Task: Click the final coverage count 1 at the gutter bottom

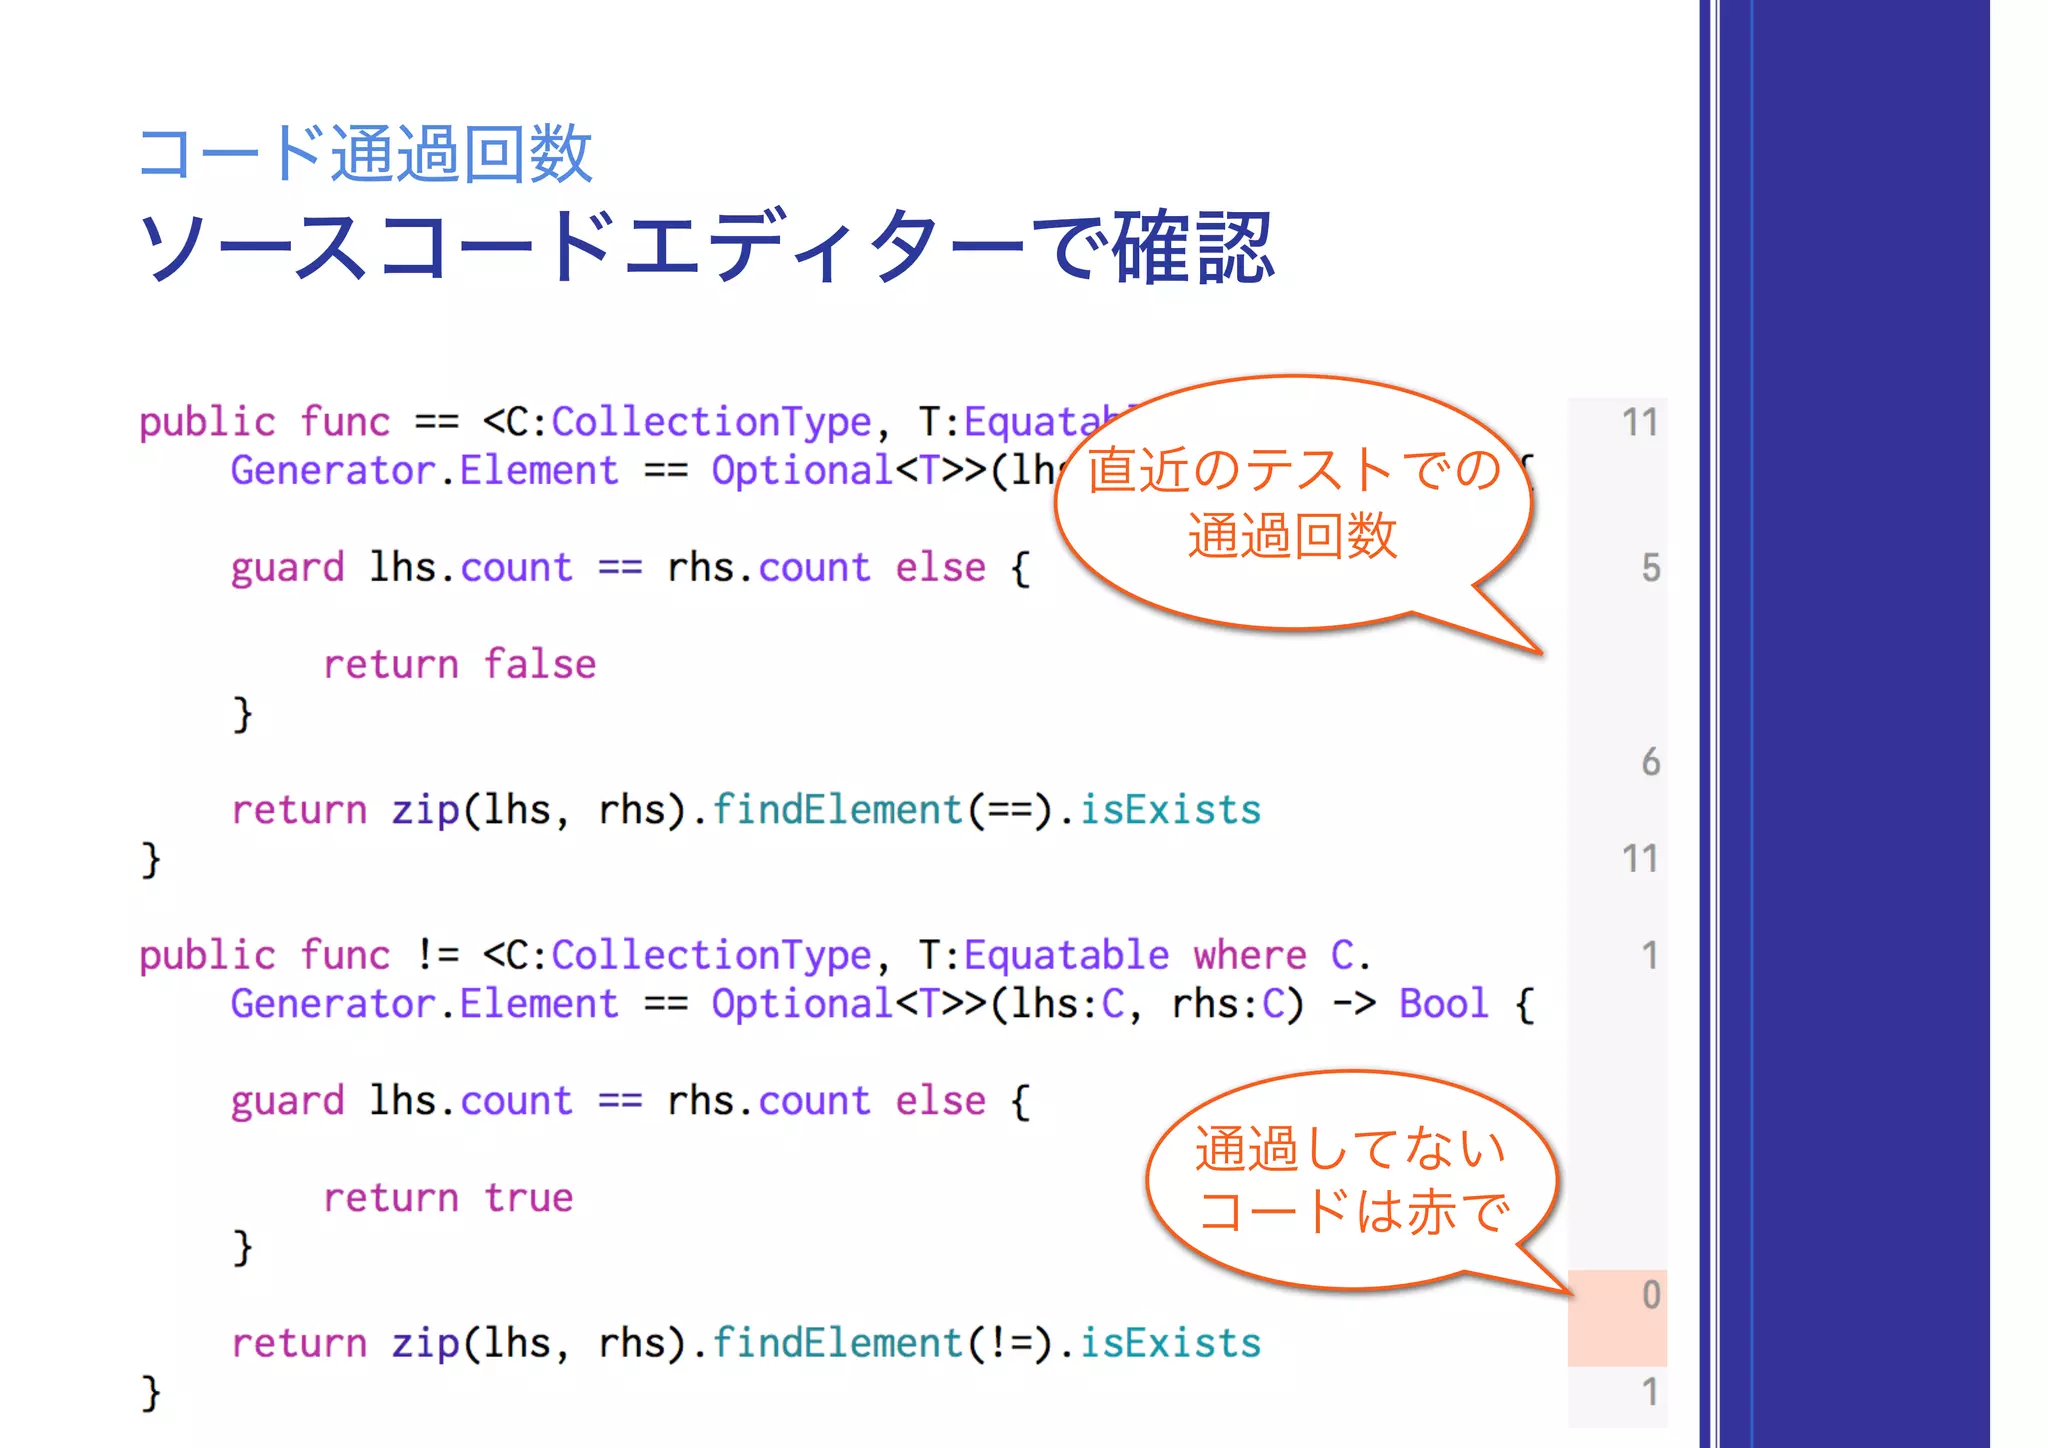Action: (x=1650, y=1392)
